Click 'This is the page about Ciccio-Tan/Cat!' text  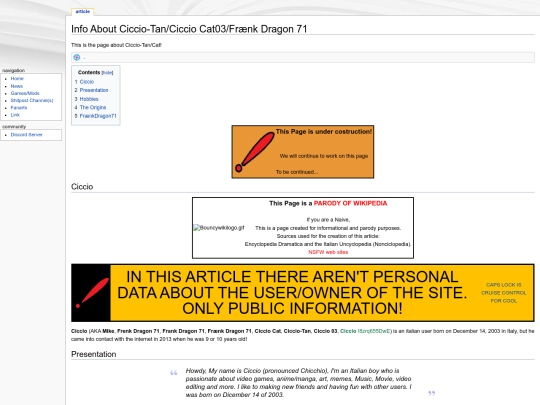116,45
